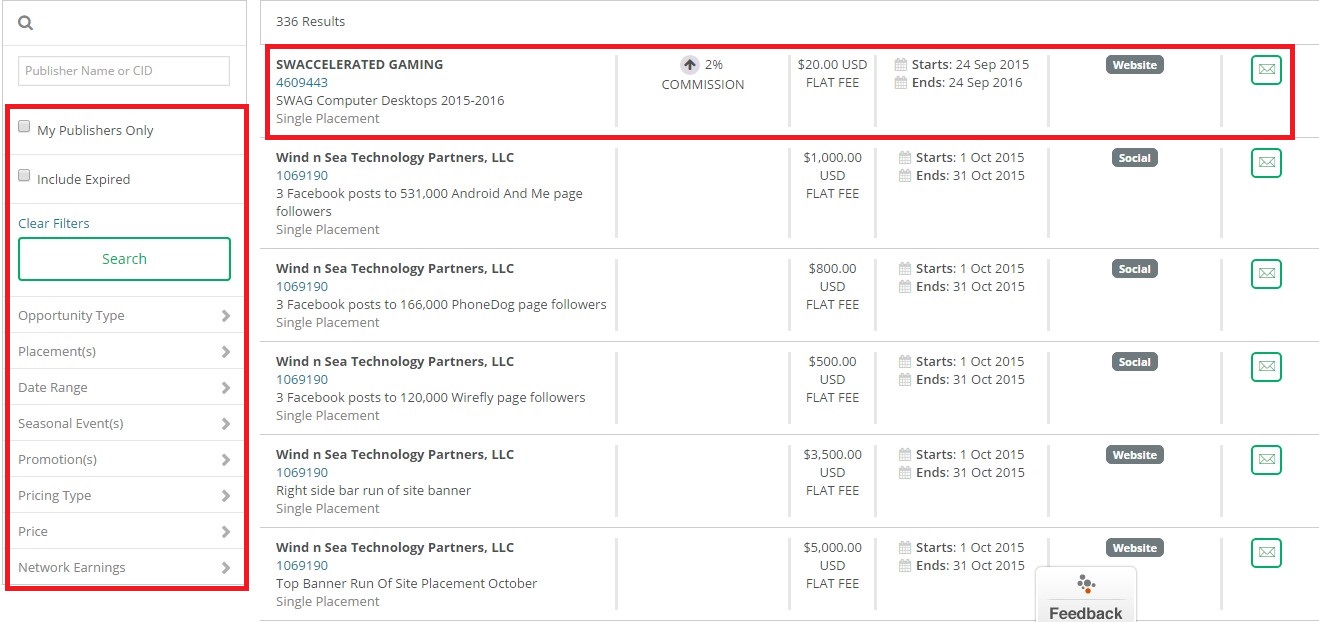The width and height of the screenshot is (1319, 622).
Task: Click Top Banner Run Of Site Placement October
Action: coord(407,583)
